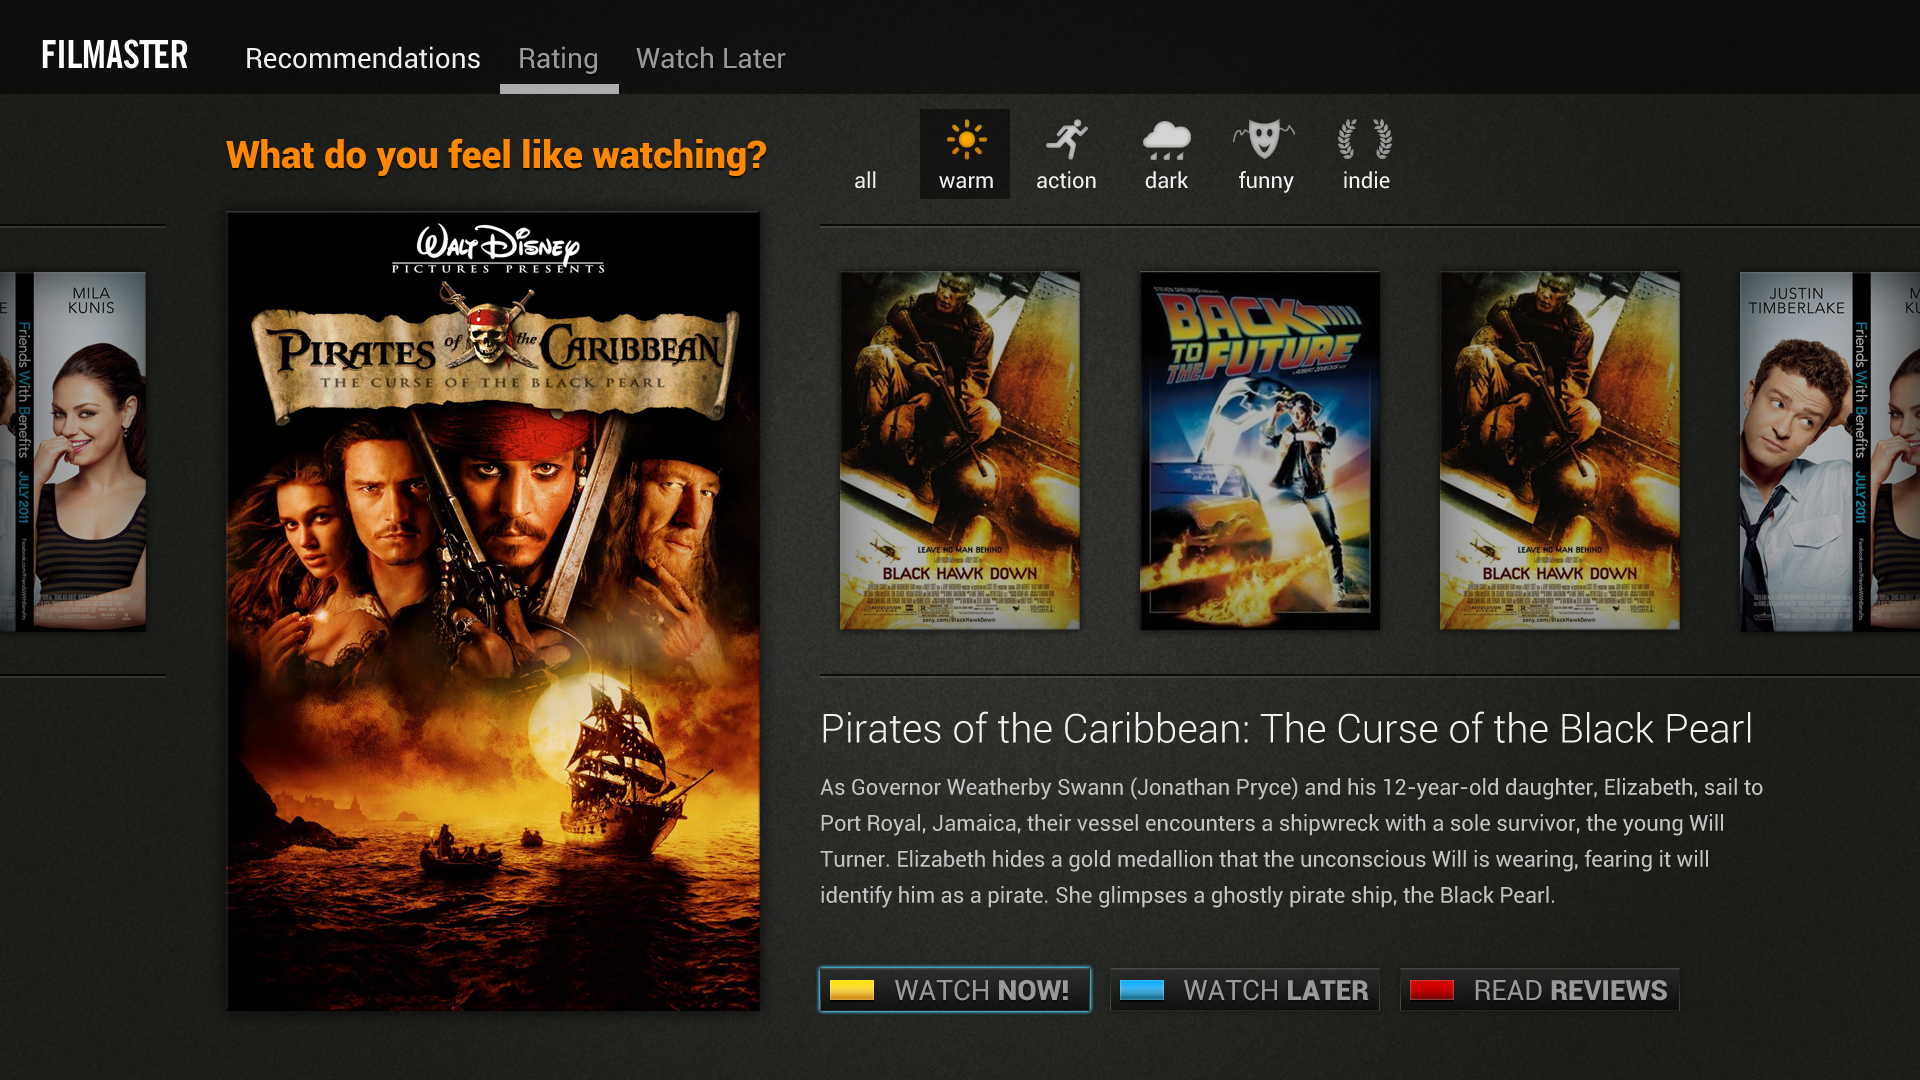
Task: Select the Black Hawk Down poster right of Back to the Future
Action: (1560, 451)
